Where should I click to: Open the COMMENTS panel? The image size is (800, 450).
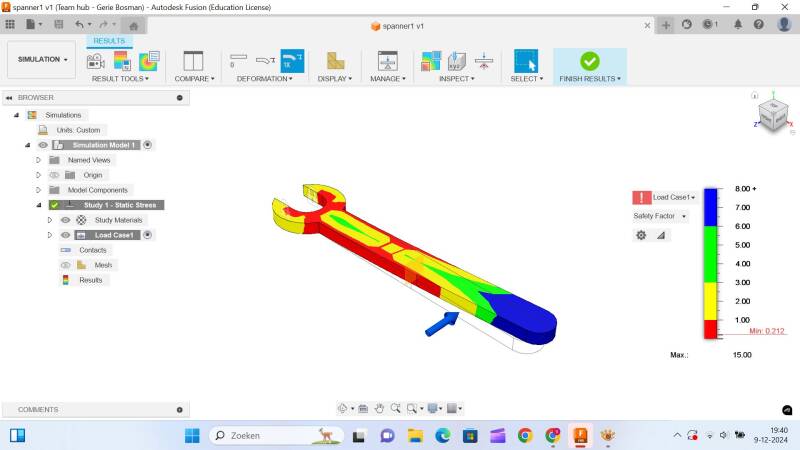click(96, 410)
